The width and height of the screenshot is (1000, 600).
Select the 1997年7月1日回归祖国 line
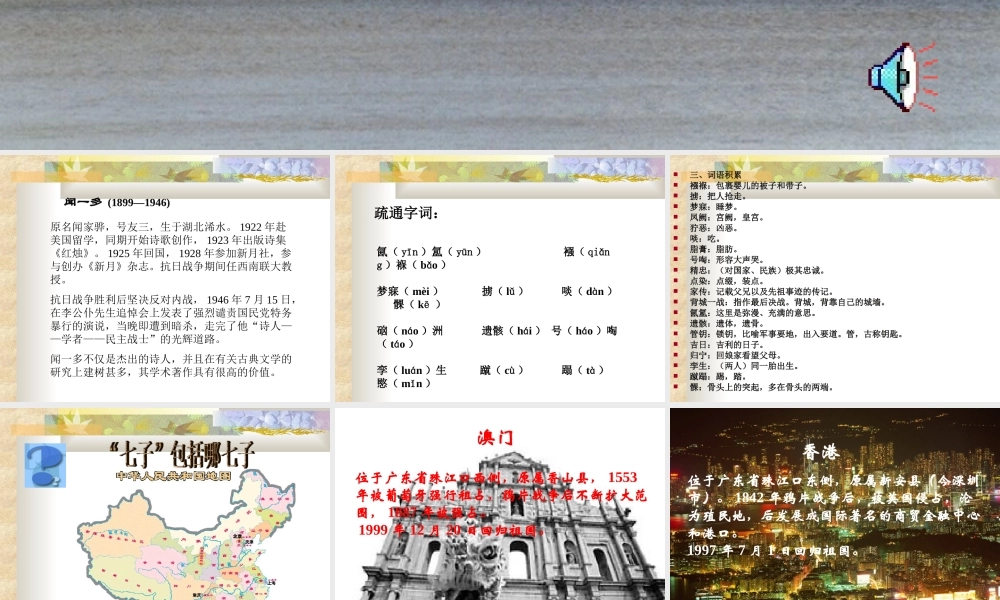tap(773, 549)
